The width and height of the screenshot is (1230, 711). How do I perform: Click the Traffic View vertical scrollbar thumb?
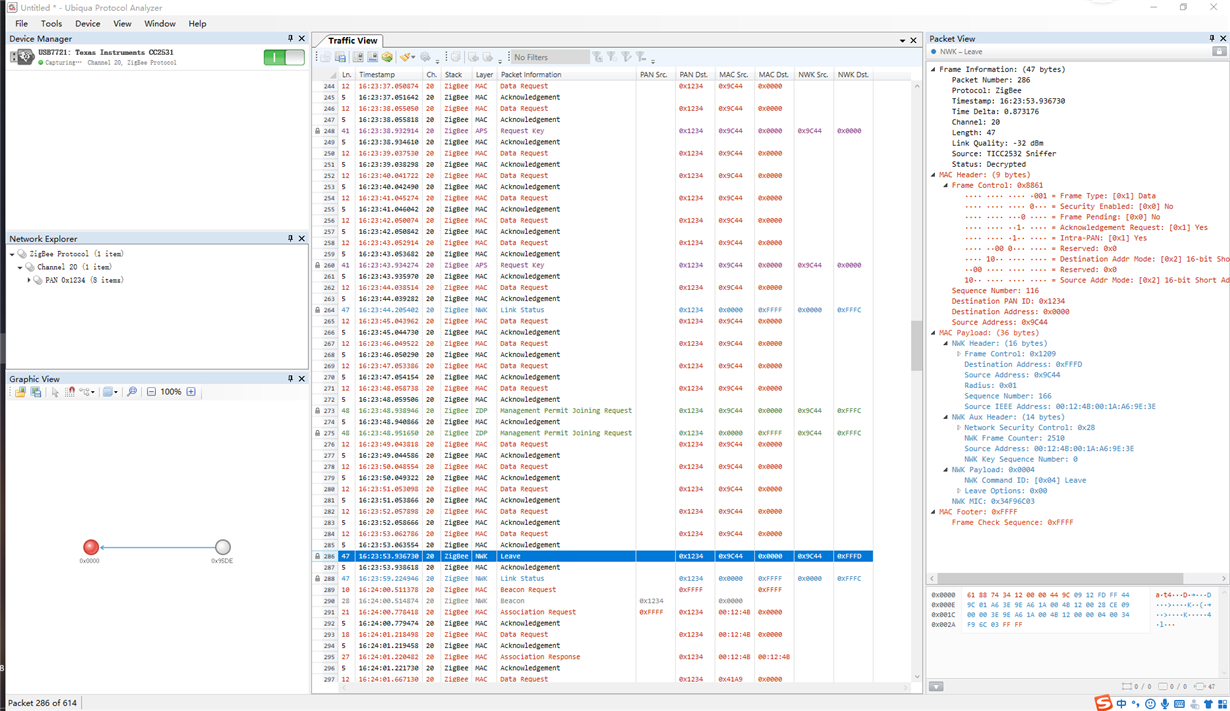coord(916,346)
